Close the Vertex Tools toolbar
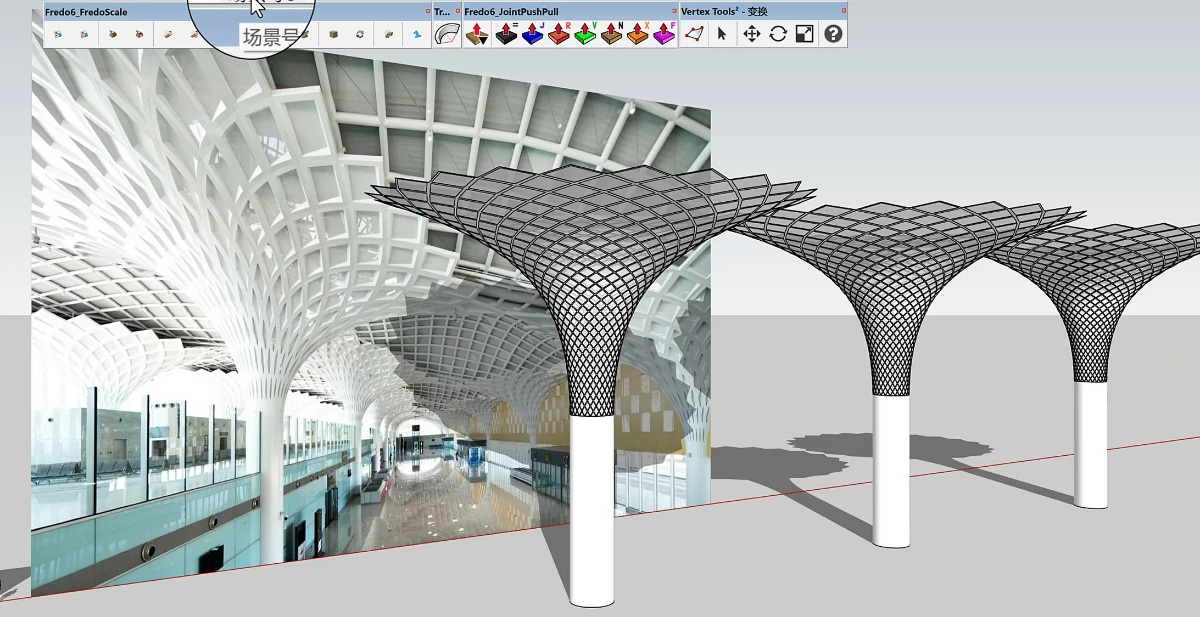The image size is (1200, 617). point(843,11)
